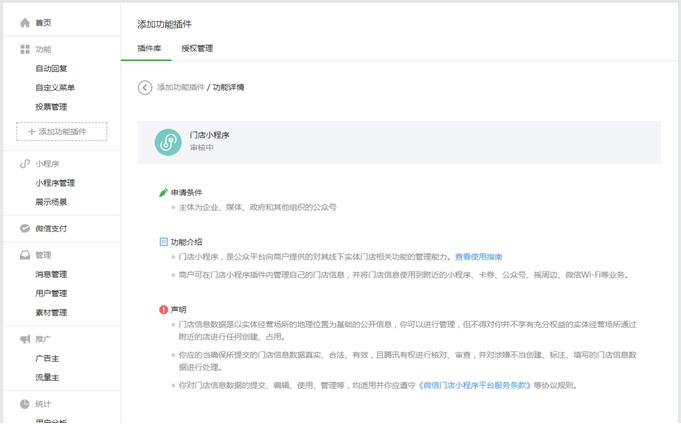Click the 添加功能插件 dashed button
Viewport: 681px width, 424px height.
pyautogui.click(x=62, y=132)
